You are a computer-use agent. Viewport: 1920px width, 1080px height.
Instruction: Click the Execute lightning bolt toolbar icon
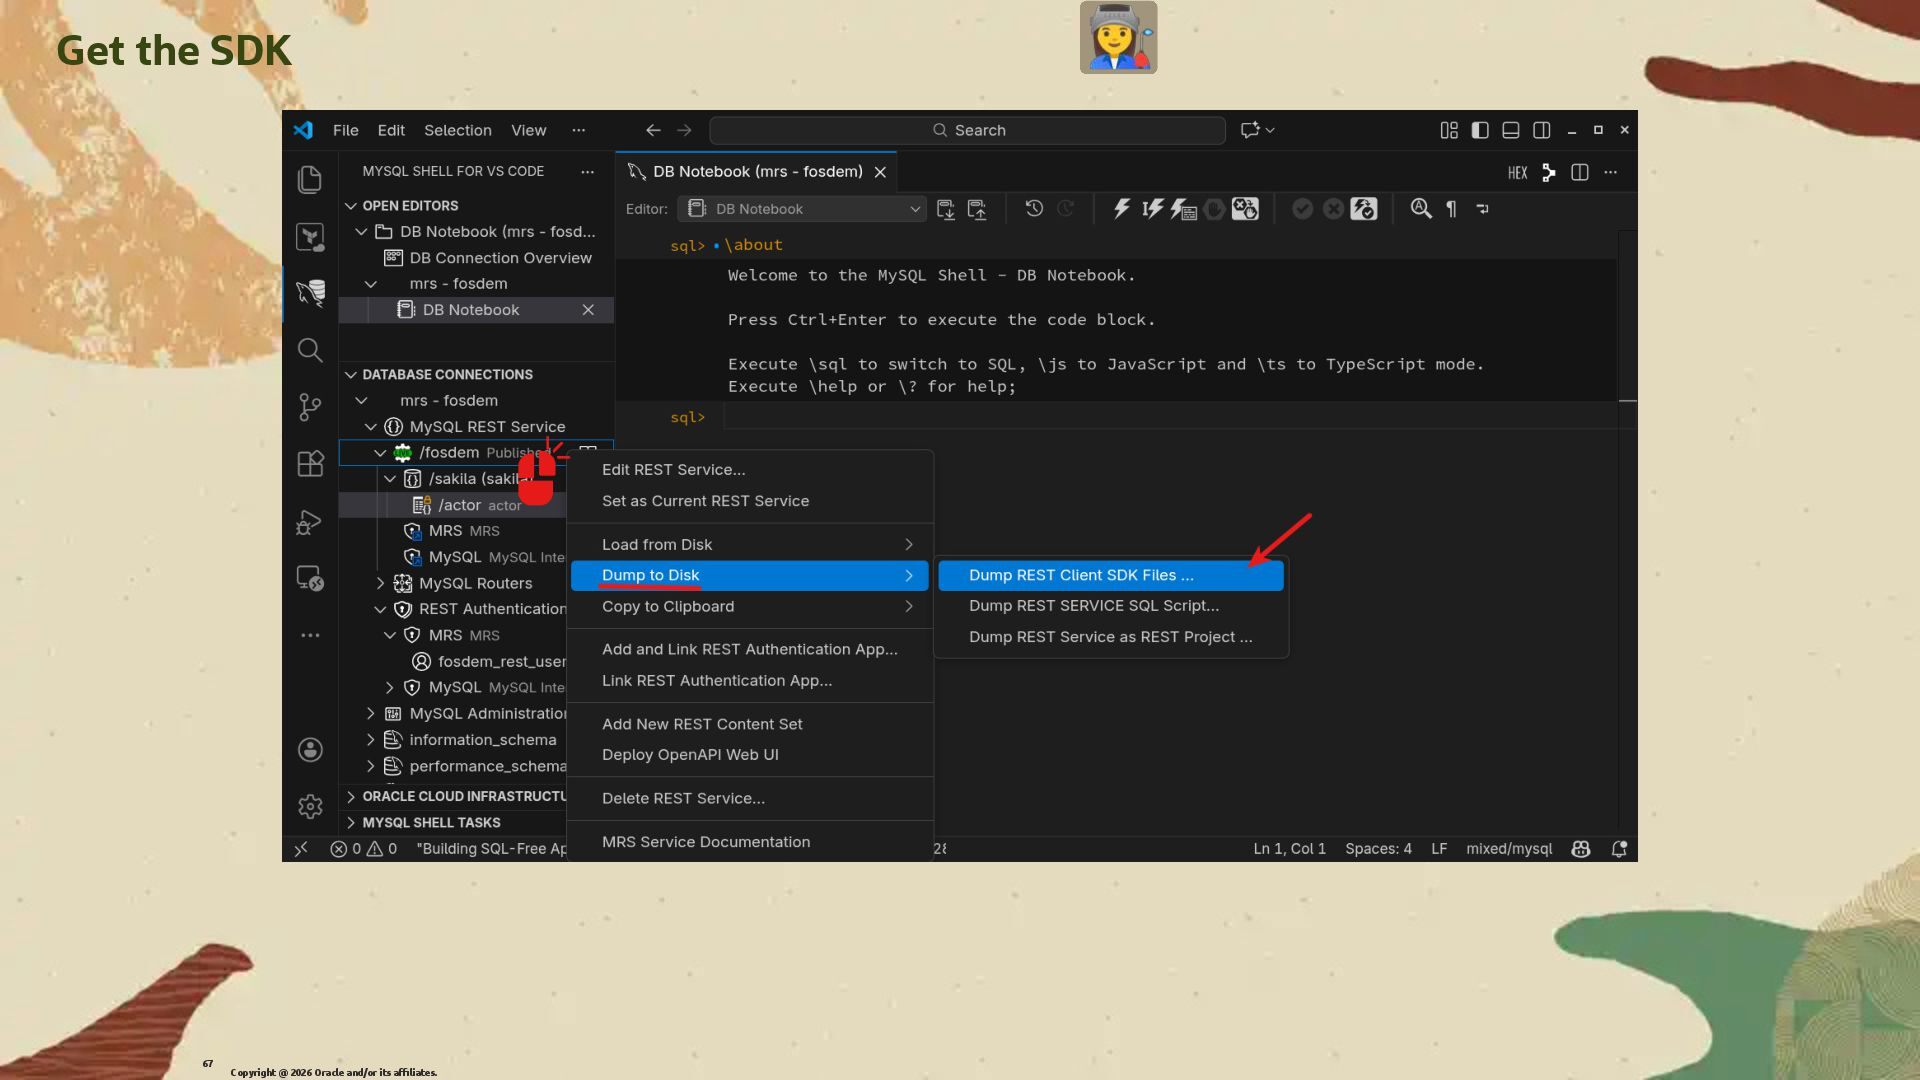(x=1121, y=208)
